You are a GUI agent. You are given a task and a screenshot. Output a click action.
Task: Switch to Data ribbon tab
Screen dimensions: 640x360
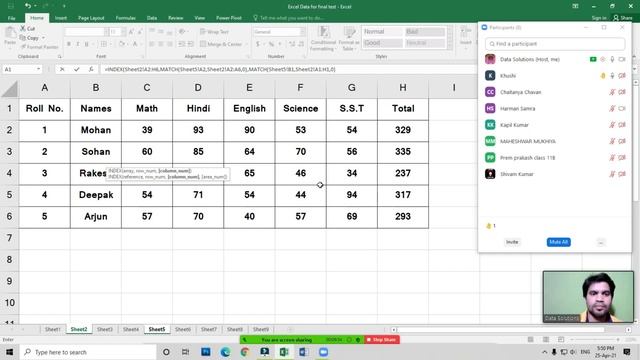[152, 18]
